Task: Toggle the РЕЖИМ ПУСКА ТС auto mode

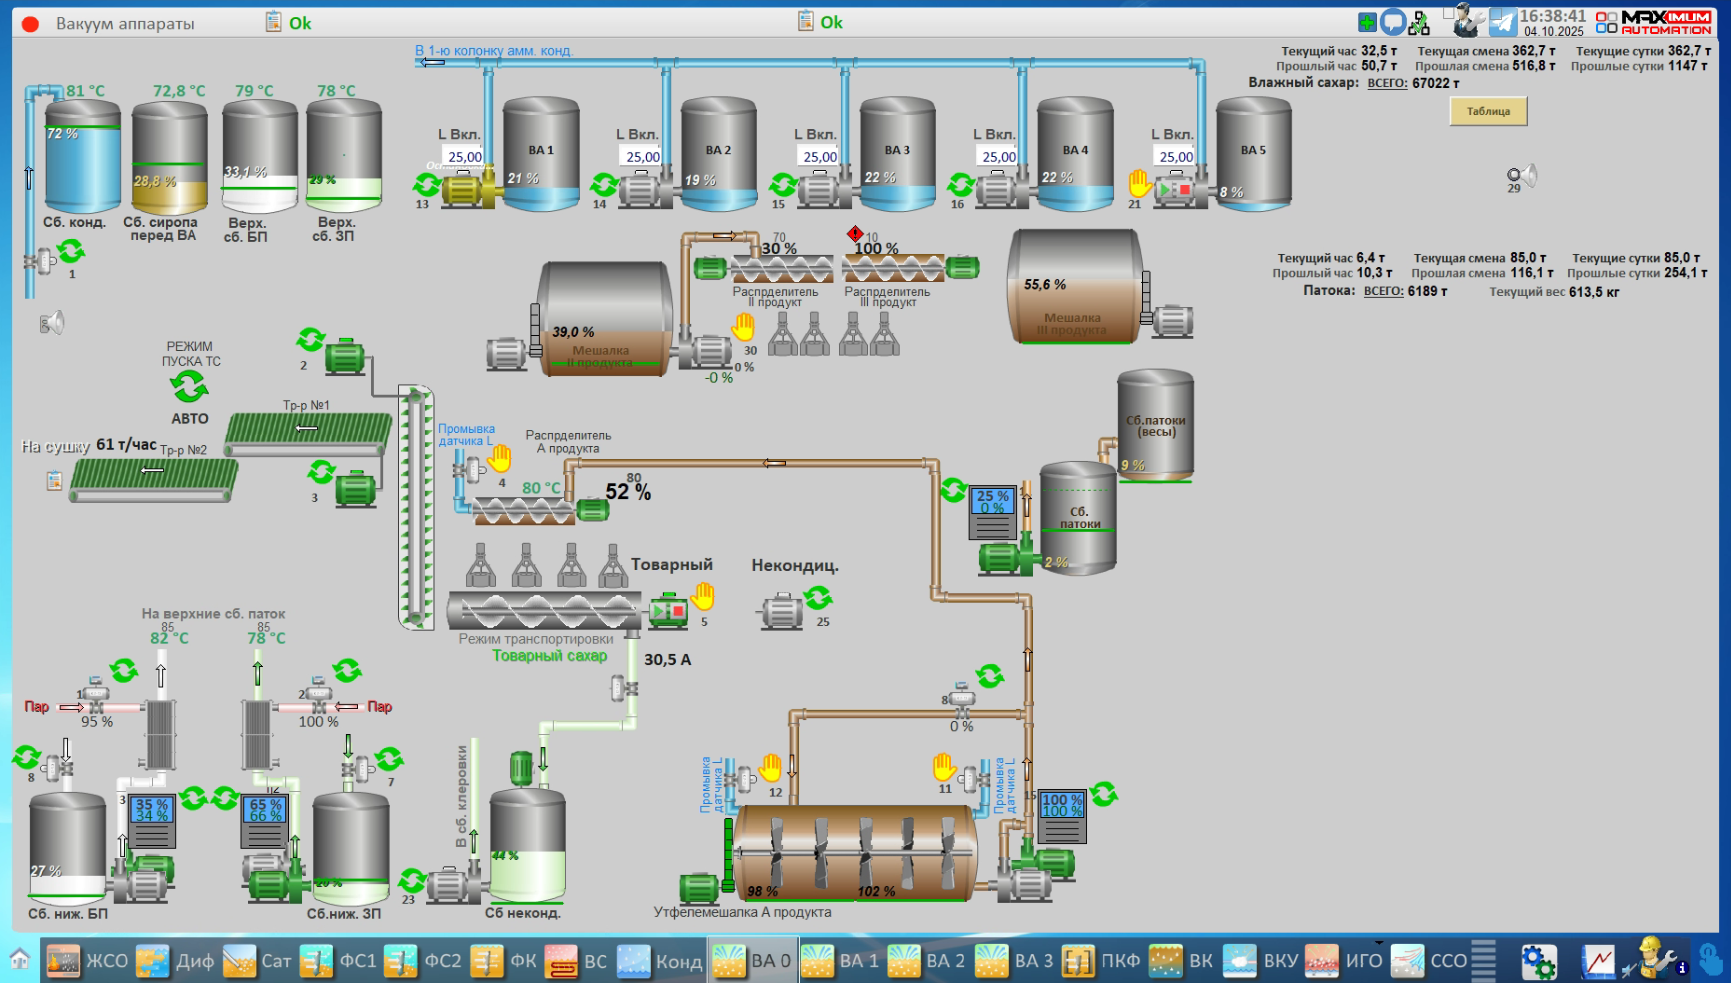Action: pos(189,386)
